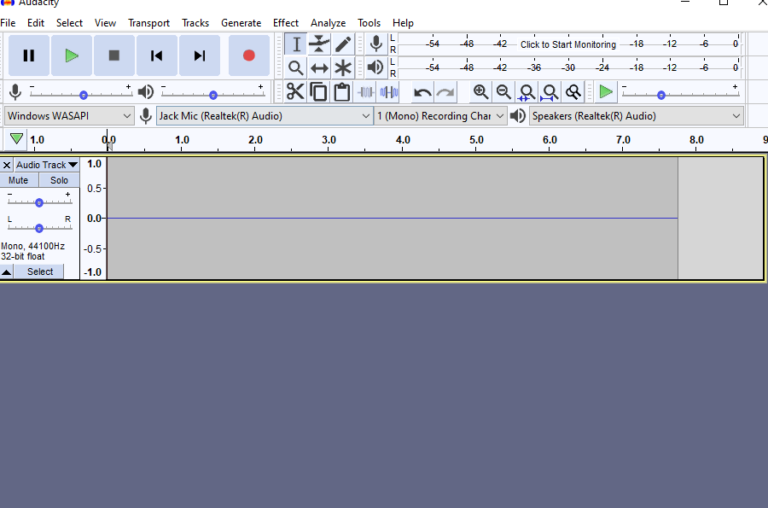Click to Start Monitoring on the recording meter

click(568, 44)
